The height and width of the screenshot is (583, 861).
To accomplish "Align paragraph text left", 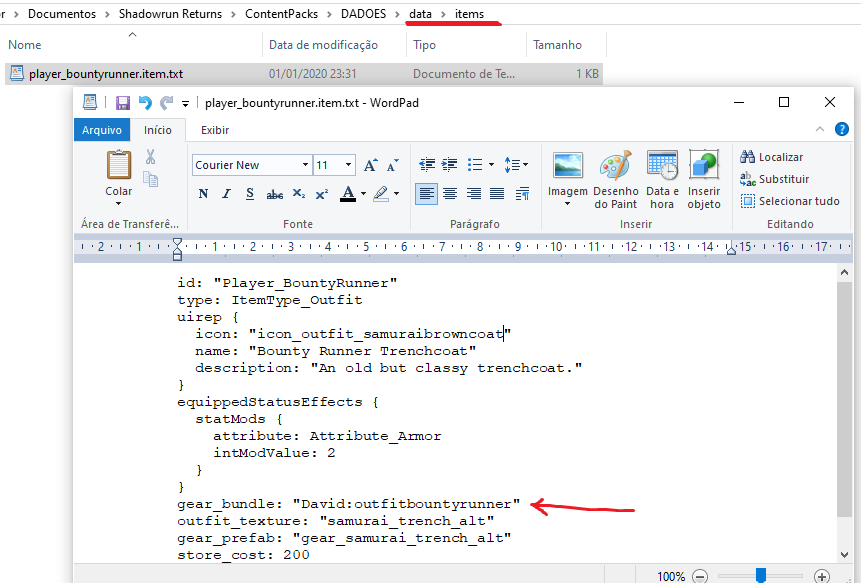I will click(427, 194).
